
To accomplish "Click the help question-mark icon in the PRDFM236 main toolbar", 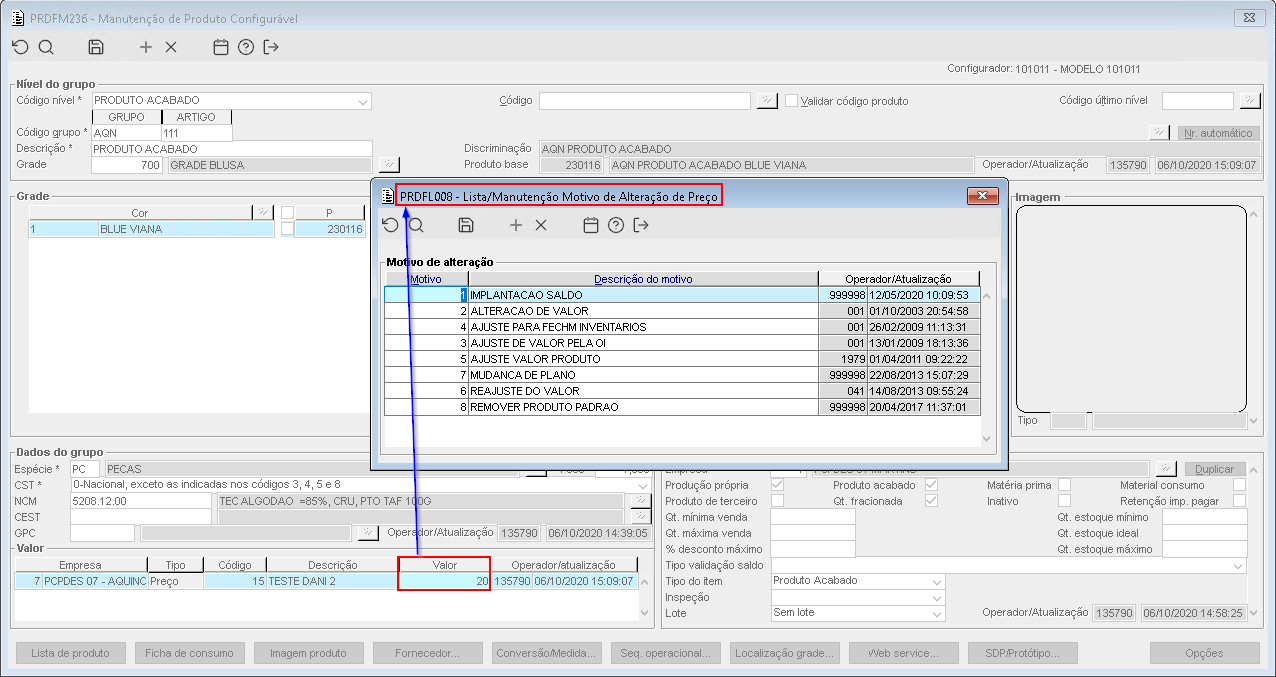I will pos(246,47).
